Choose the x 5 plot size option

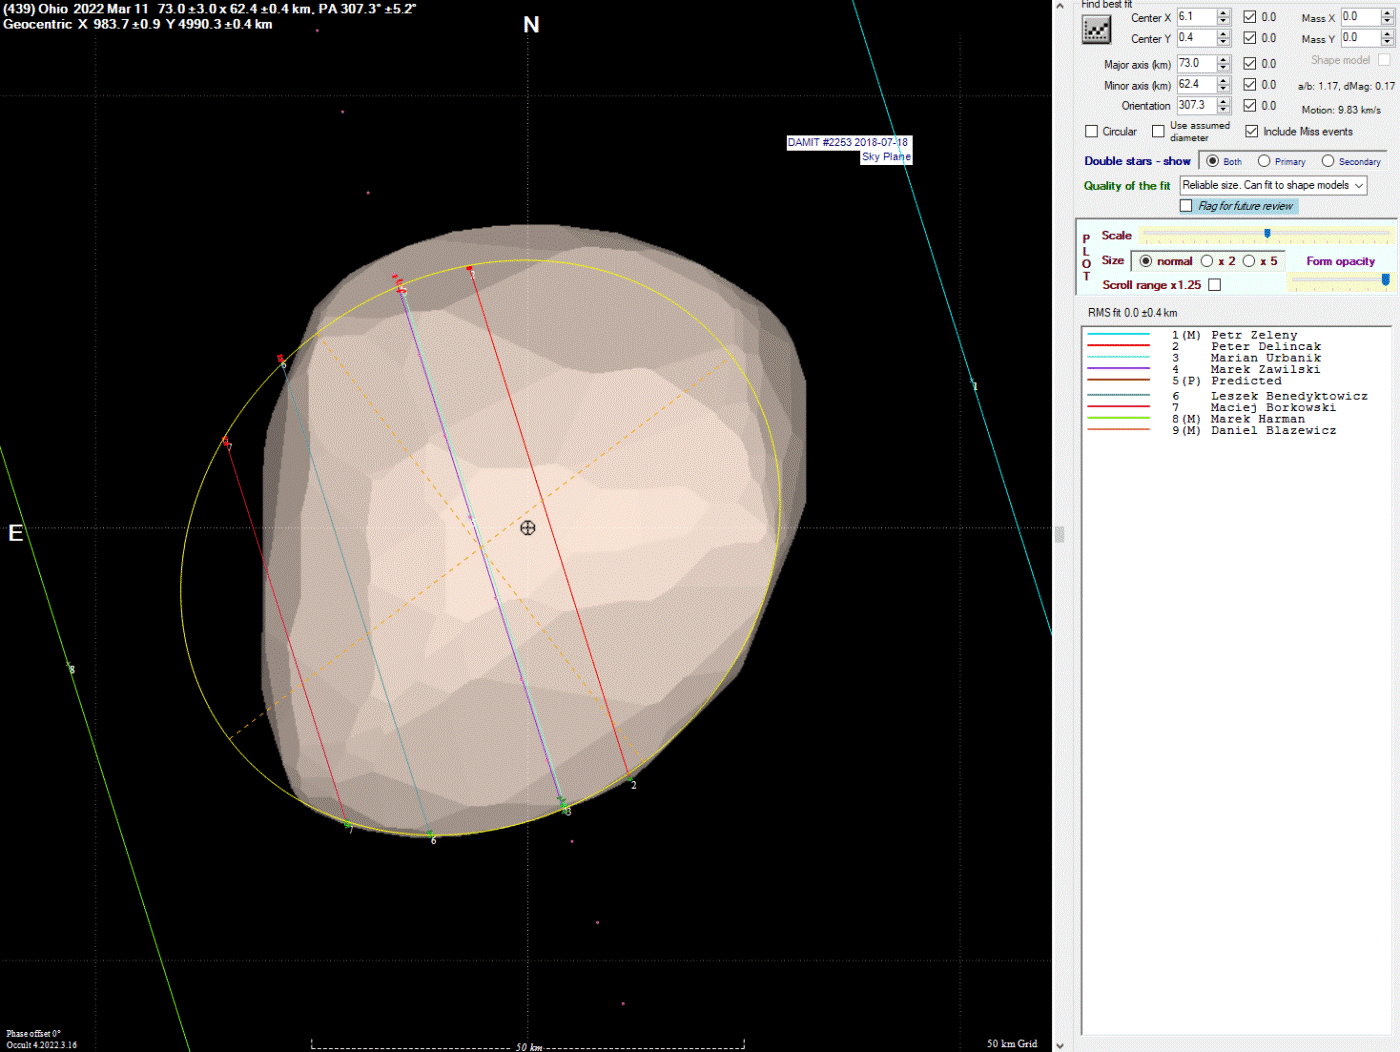tap(1249, 261)
